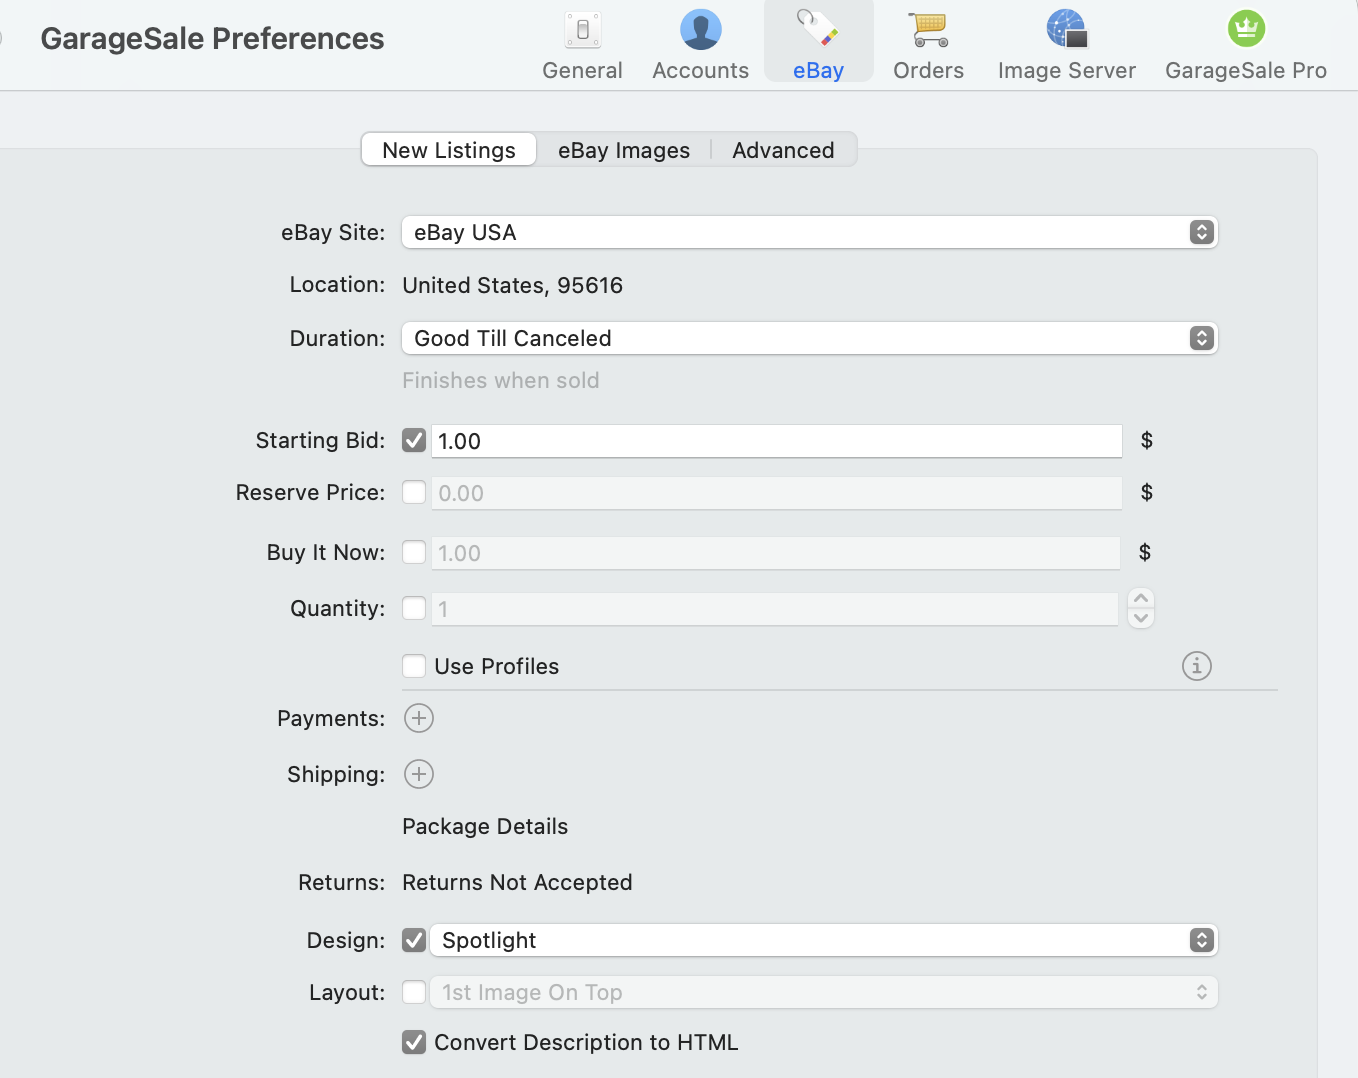
Task: Click the Quantity number field
Action: 774,609
